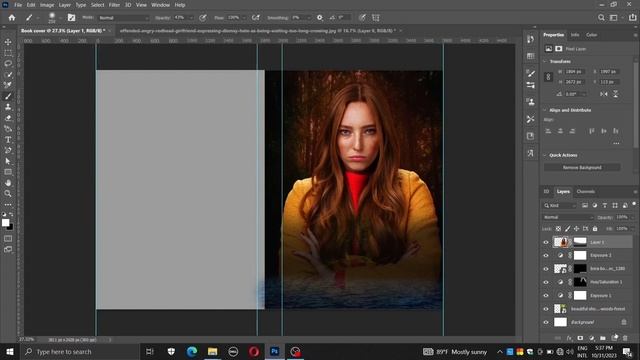Open the Smoothing dropdown arrow
This screenshot has height=360, width=640.
[308, 18]
